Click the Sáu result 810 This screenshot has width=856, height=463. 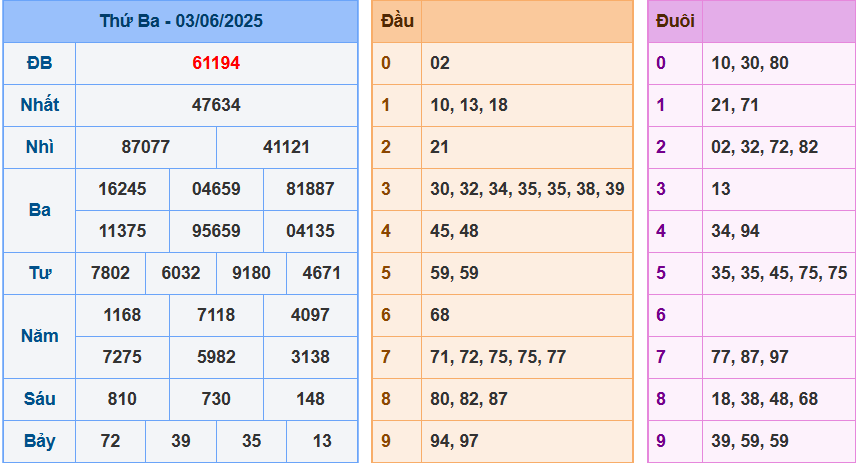click(x=122, y=399)
